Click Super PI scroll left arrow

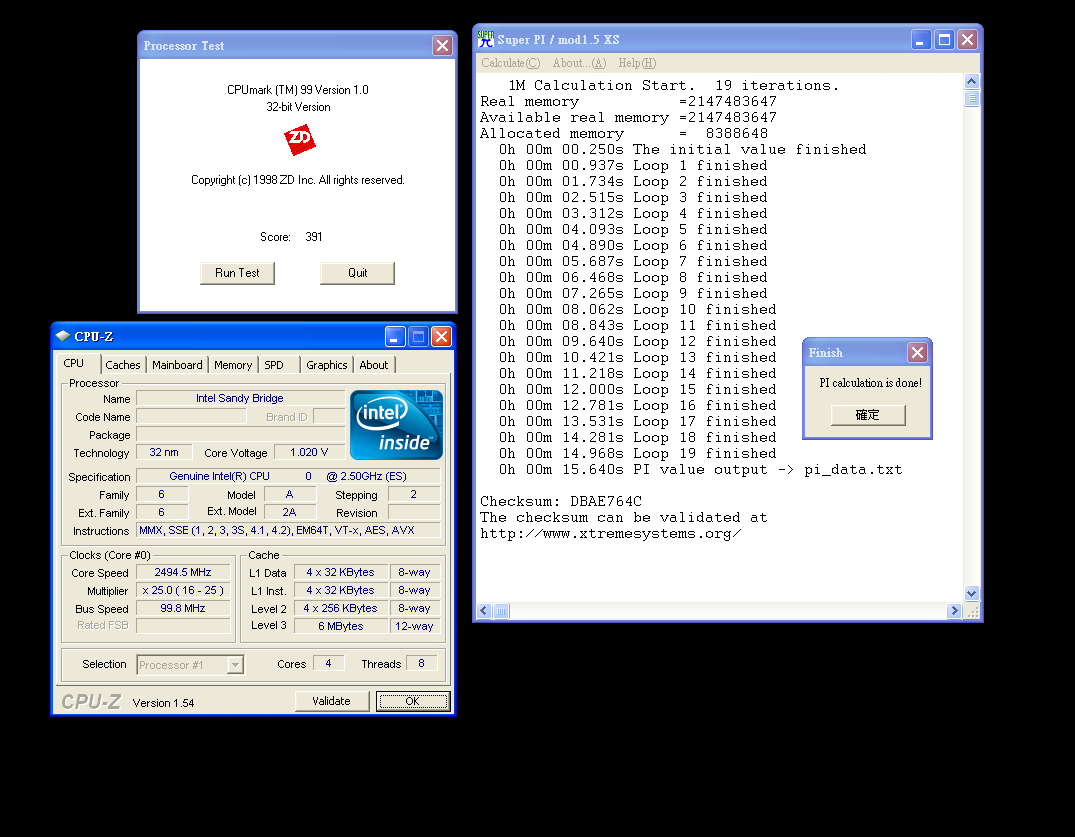[484, 611]
